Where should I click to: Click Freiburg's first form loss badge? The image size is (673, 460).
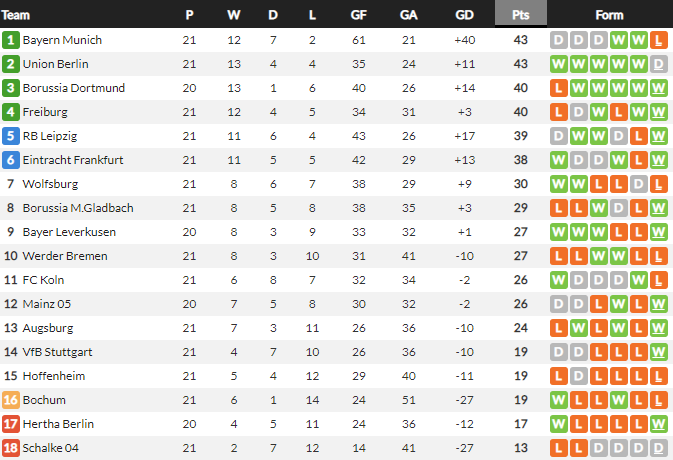coord(559,112)
